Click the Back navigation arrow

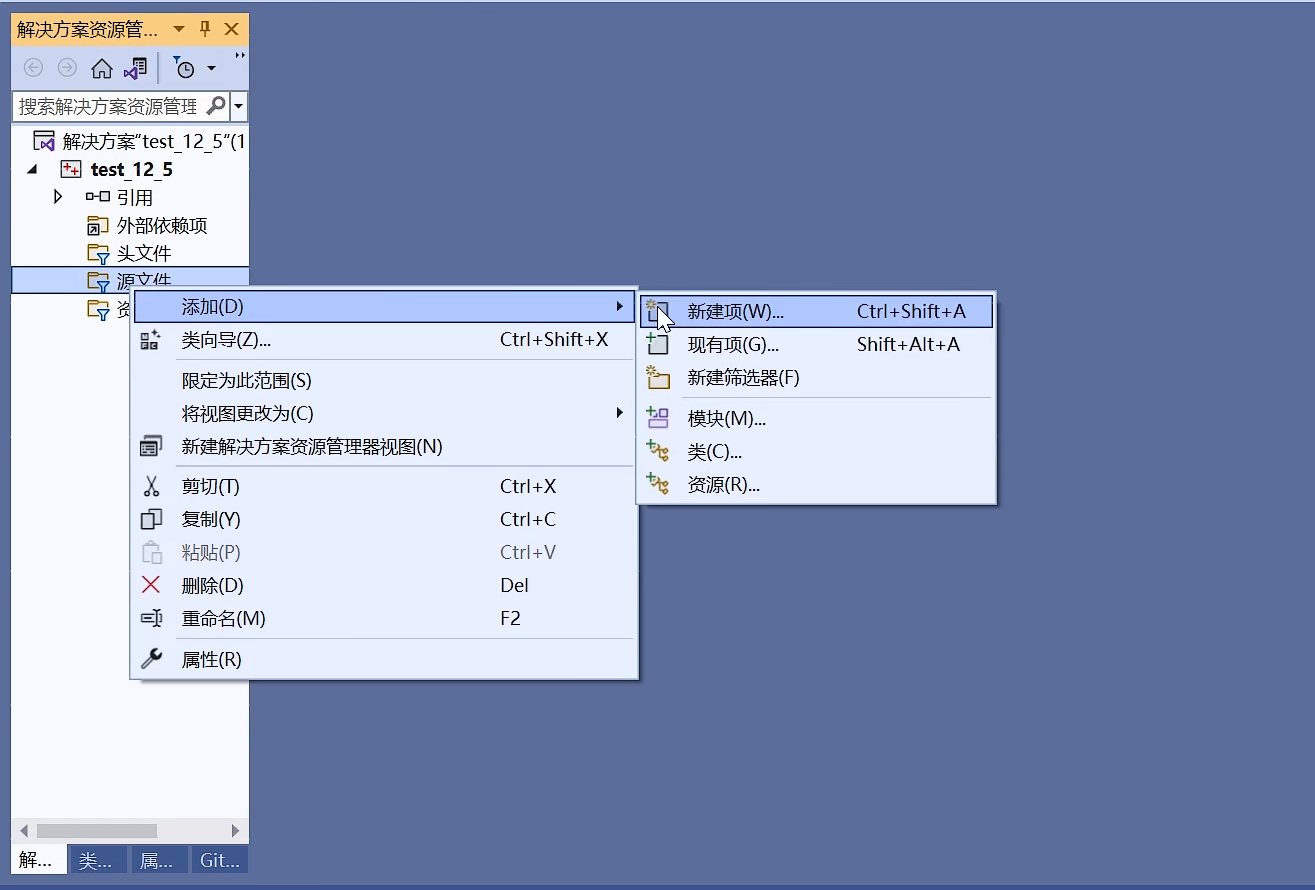coord(34,68)
